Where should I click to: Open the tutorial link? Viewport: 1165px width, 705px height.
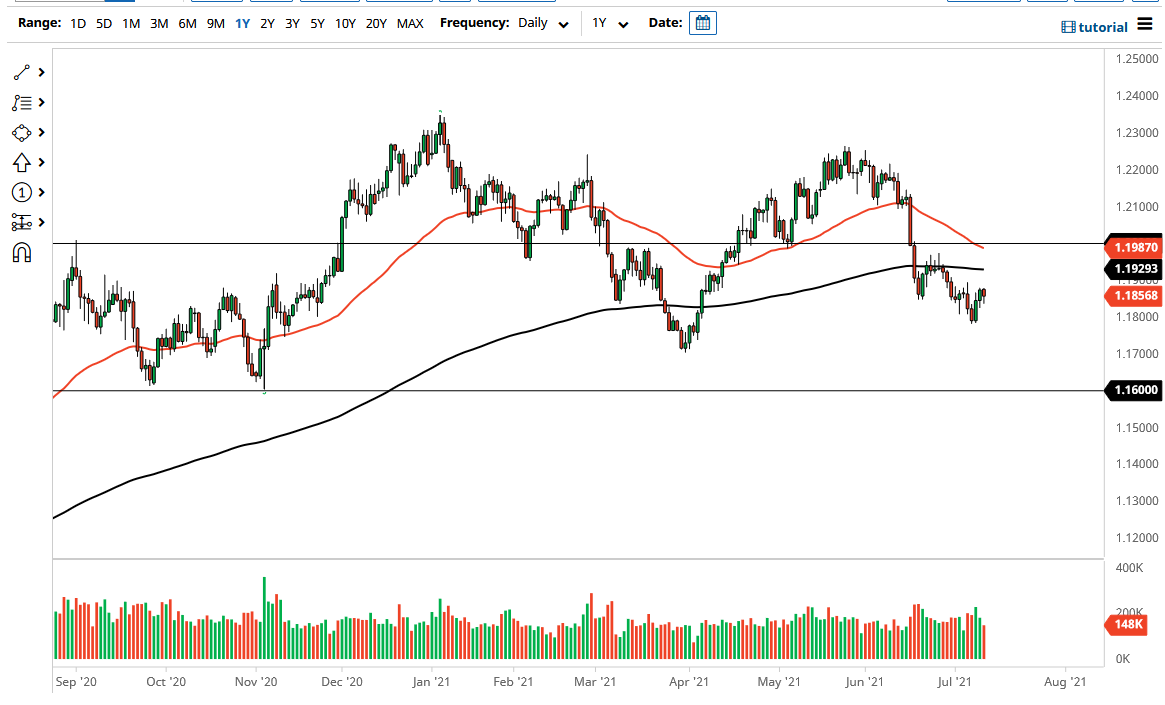(x=1095, y=27)
